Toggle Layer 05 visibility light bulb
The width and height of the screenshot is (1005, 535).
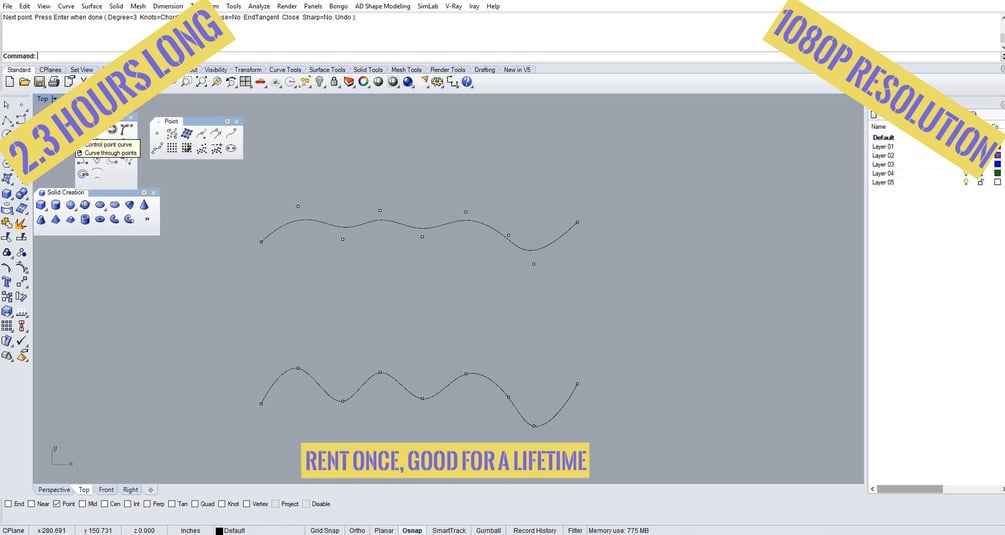click(966, 182)
